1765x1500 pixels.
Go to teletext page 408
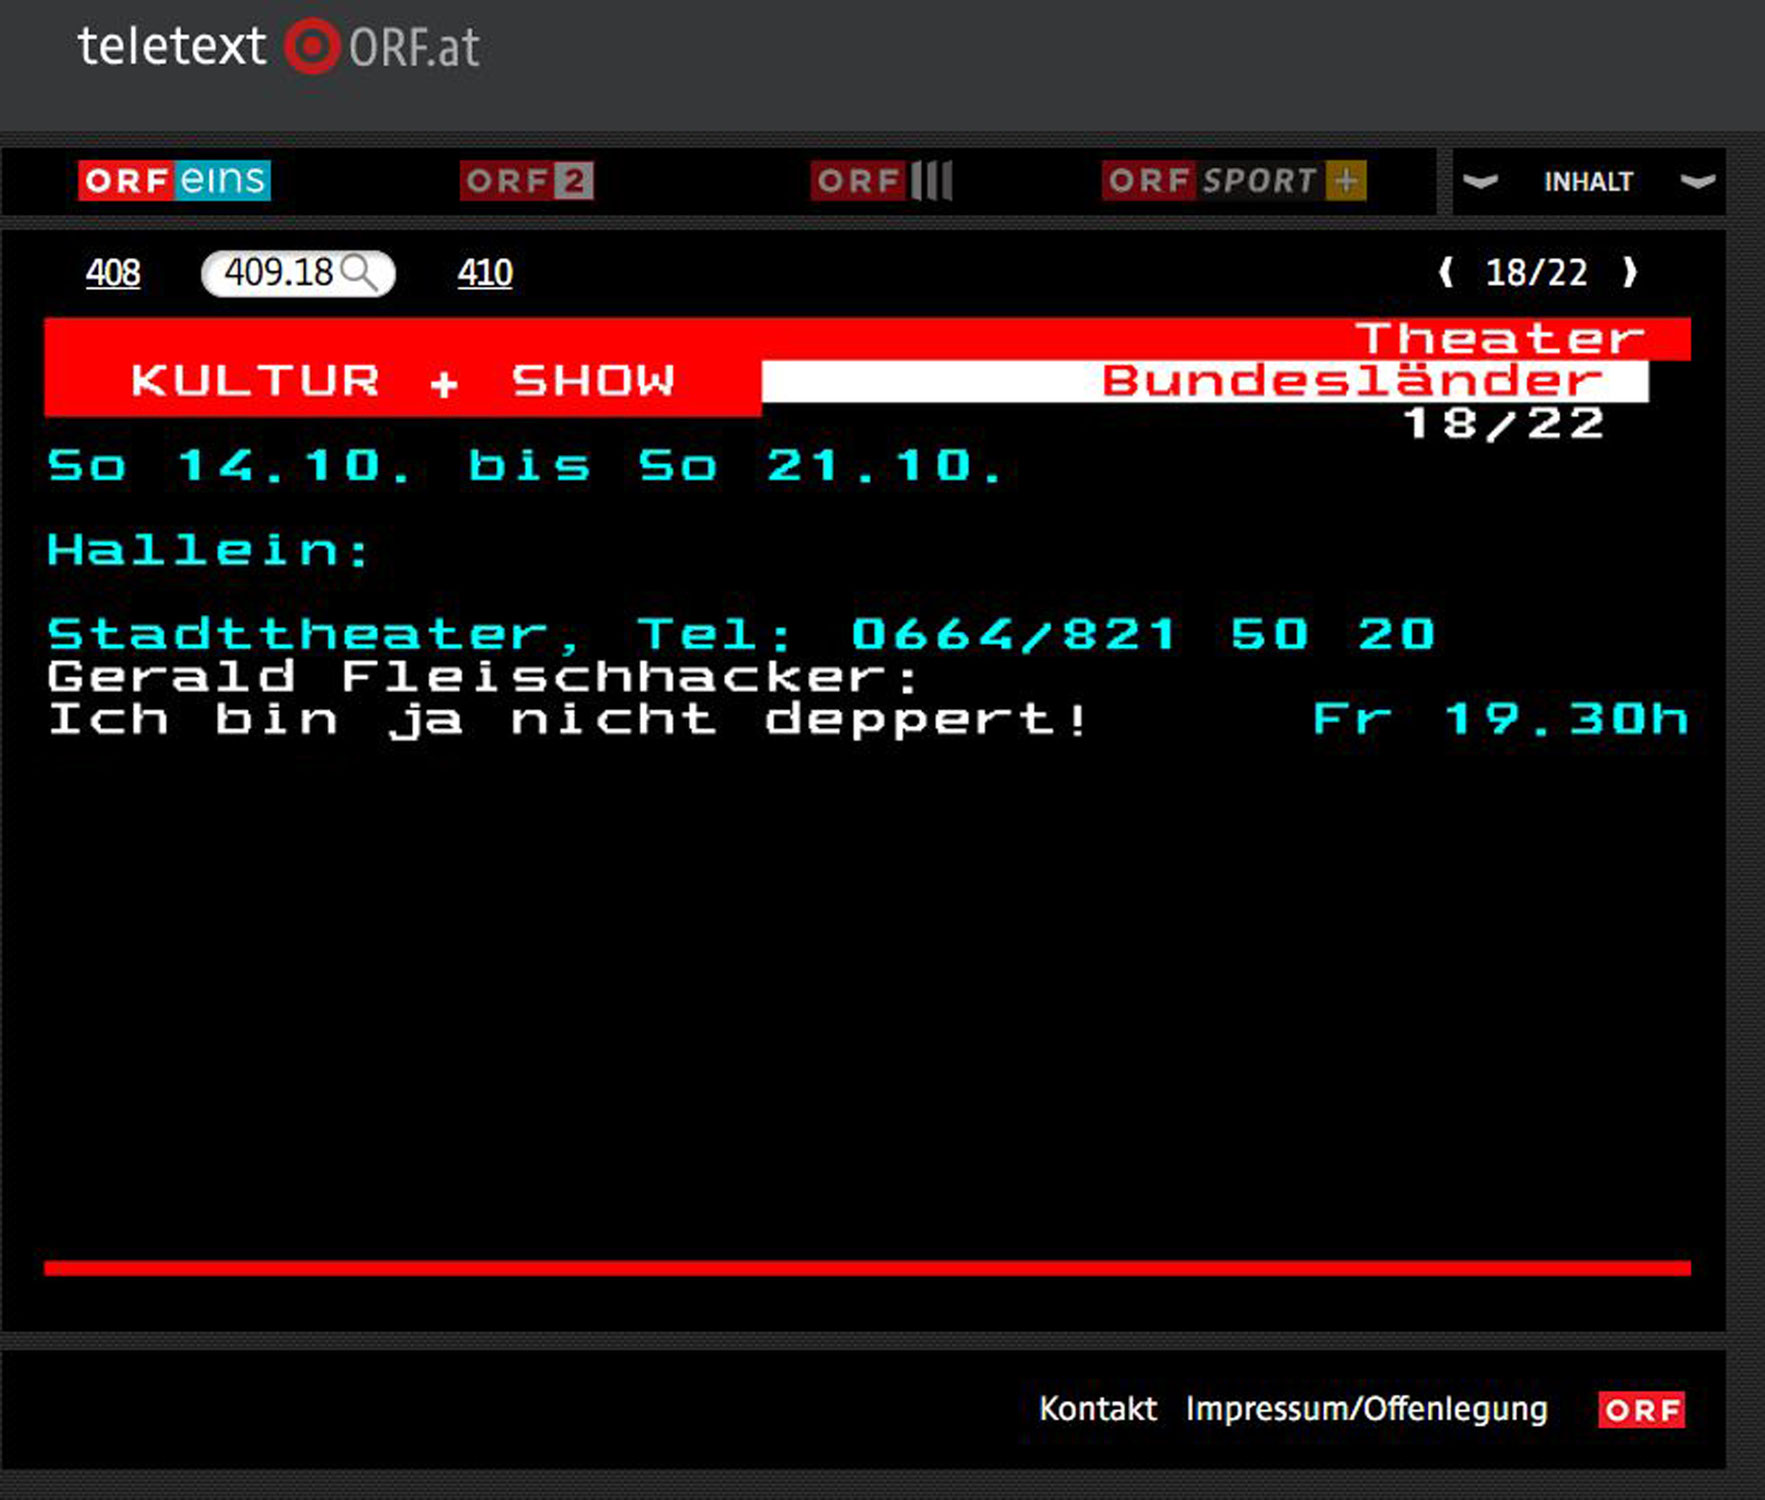coord(113,272)
